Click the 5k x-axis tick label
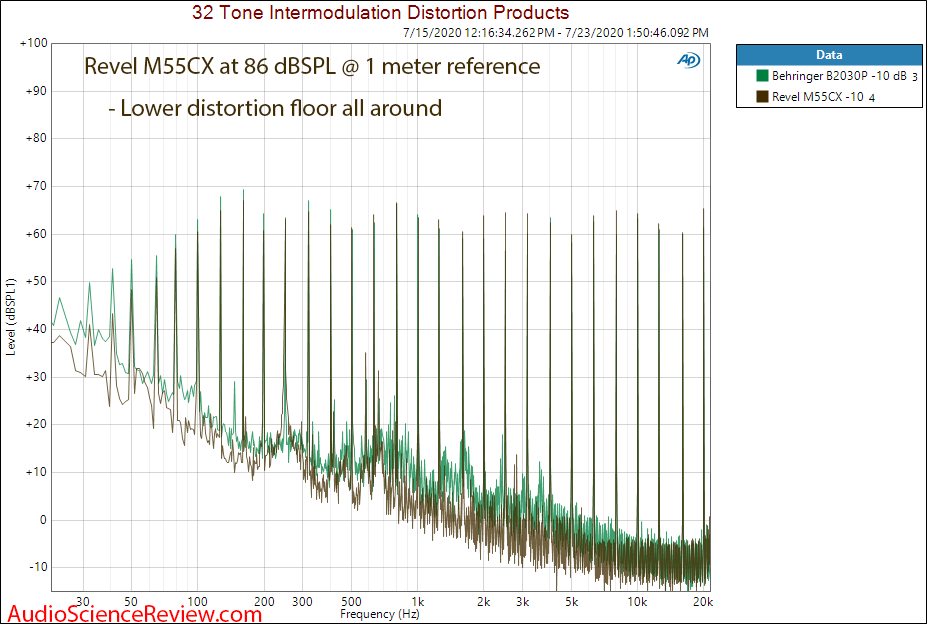 coord(572,602)
